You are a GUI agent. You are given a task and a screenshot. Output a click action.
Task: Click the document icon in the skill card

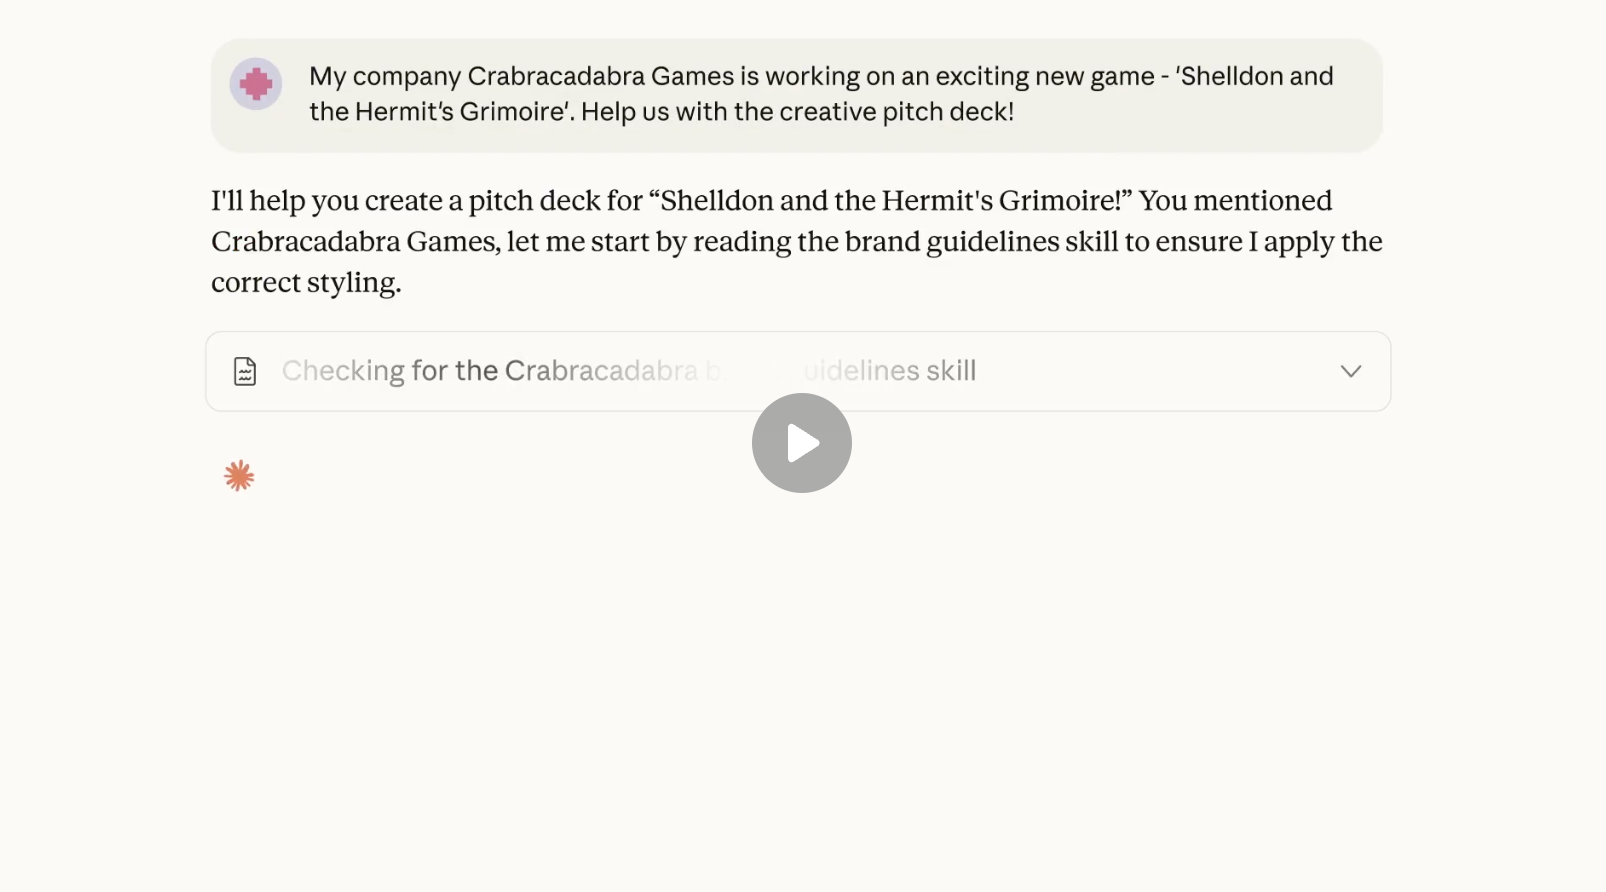tap(245, 371)
